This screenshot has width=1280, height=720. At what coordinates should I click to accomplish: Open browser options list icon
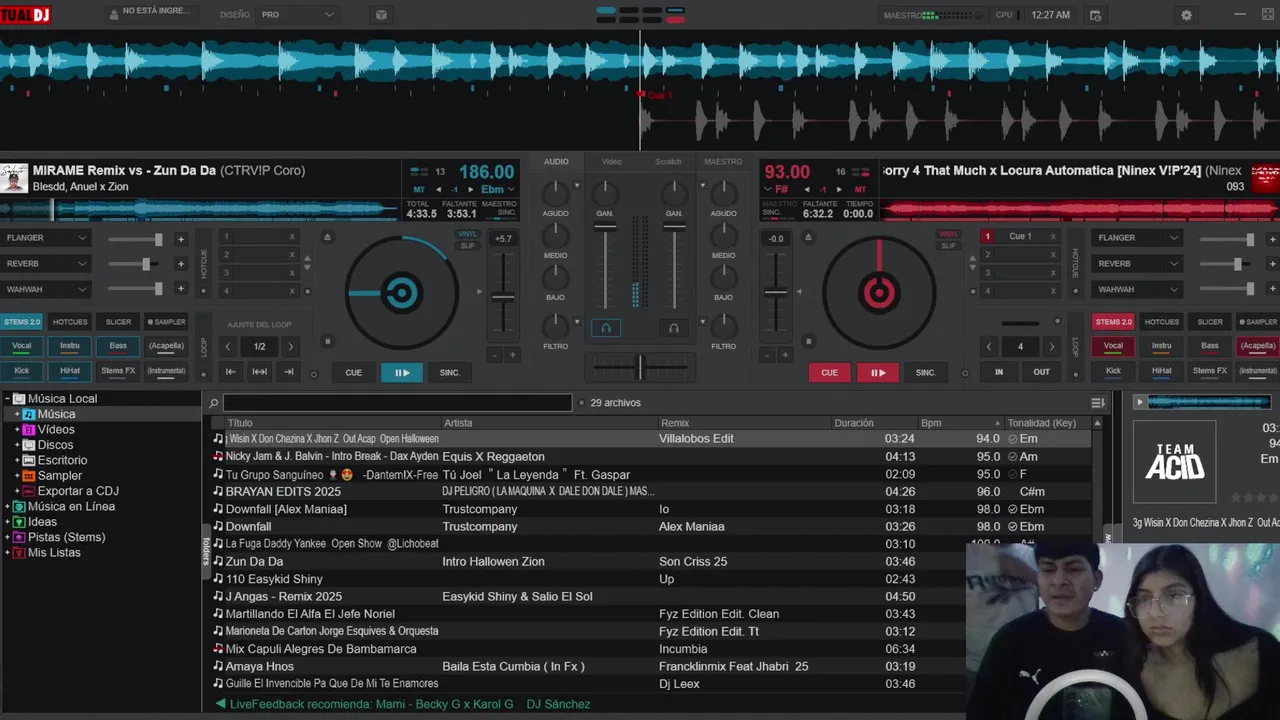[x=1098, y=403]
